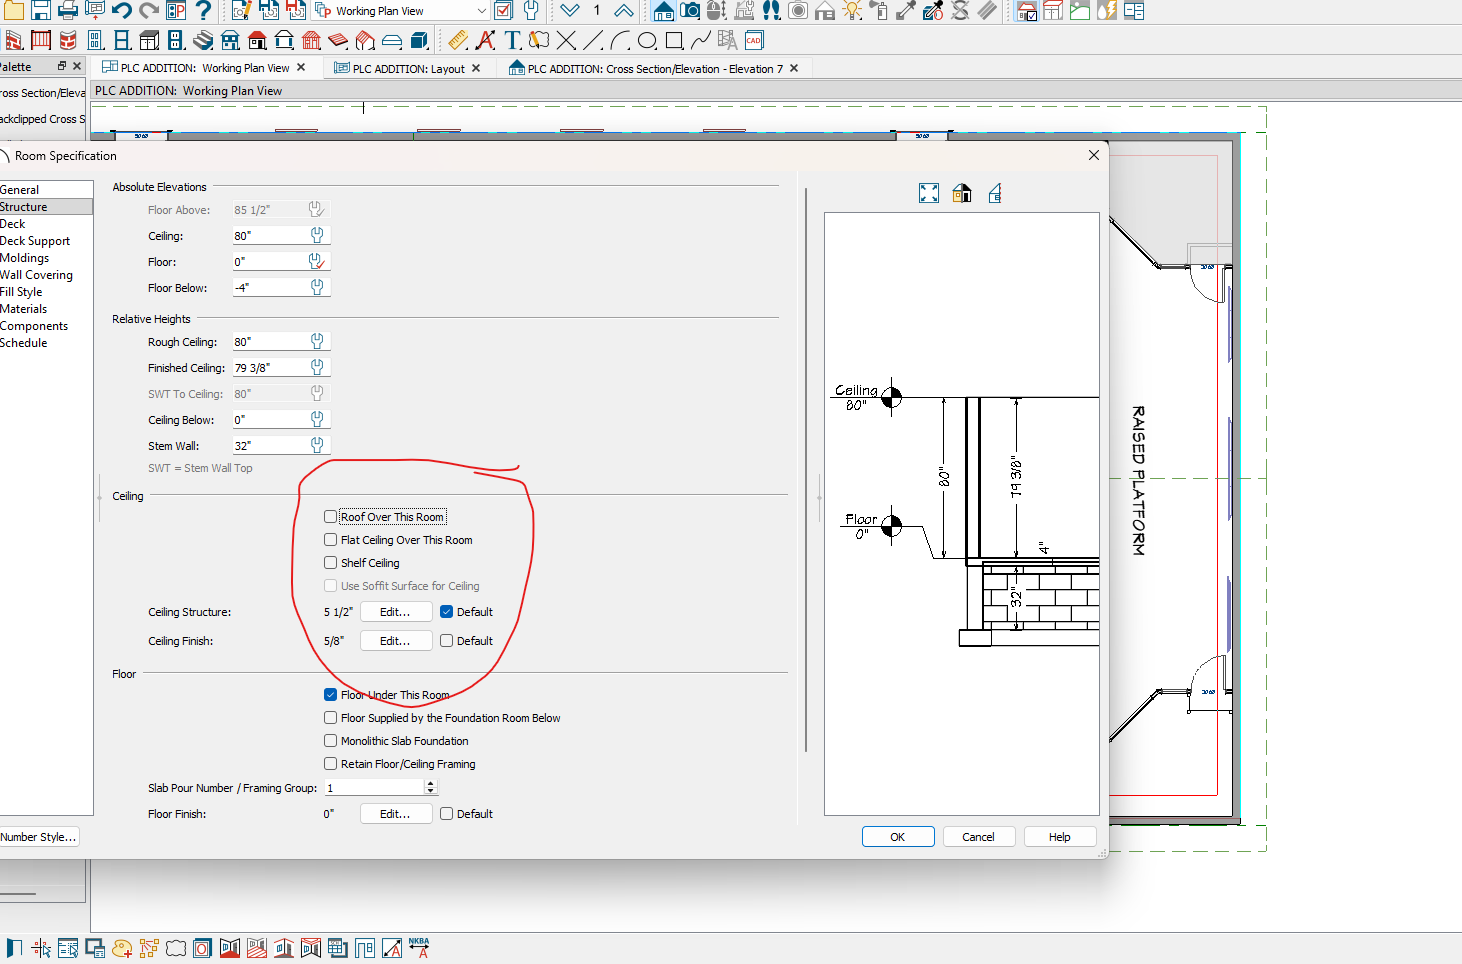Pick the Tape Measure tool
Viewport: 1462px width, 964px height.
(x=458, y=40)
